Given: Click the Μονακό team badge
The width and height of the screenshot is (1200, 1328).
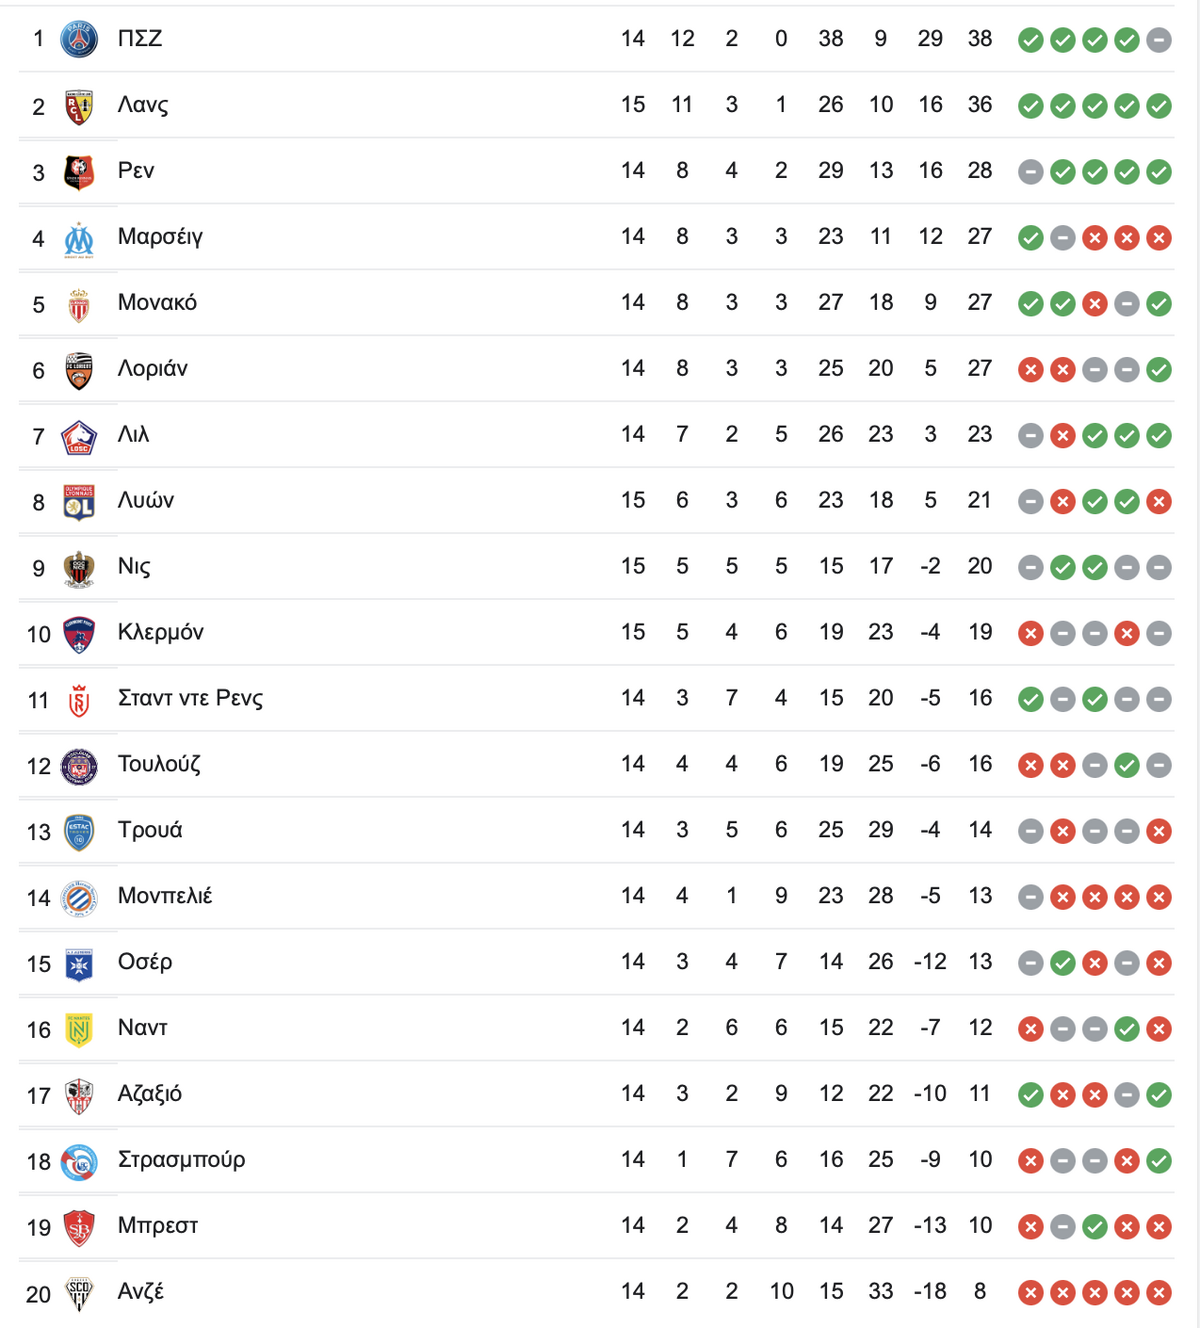Looking at the screenshot, I should pyautogui.click(x=79, y=305).
